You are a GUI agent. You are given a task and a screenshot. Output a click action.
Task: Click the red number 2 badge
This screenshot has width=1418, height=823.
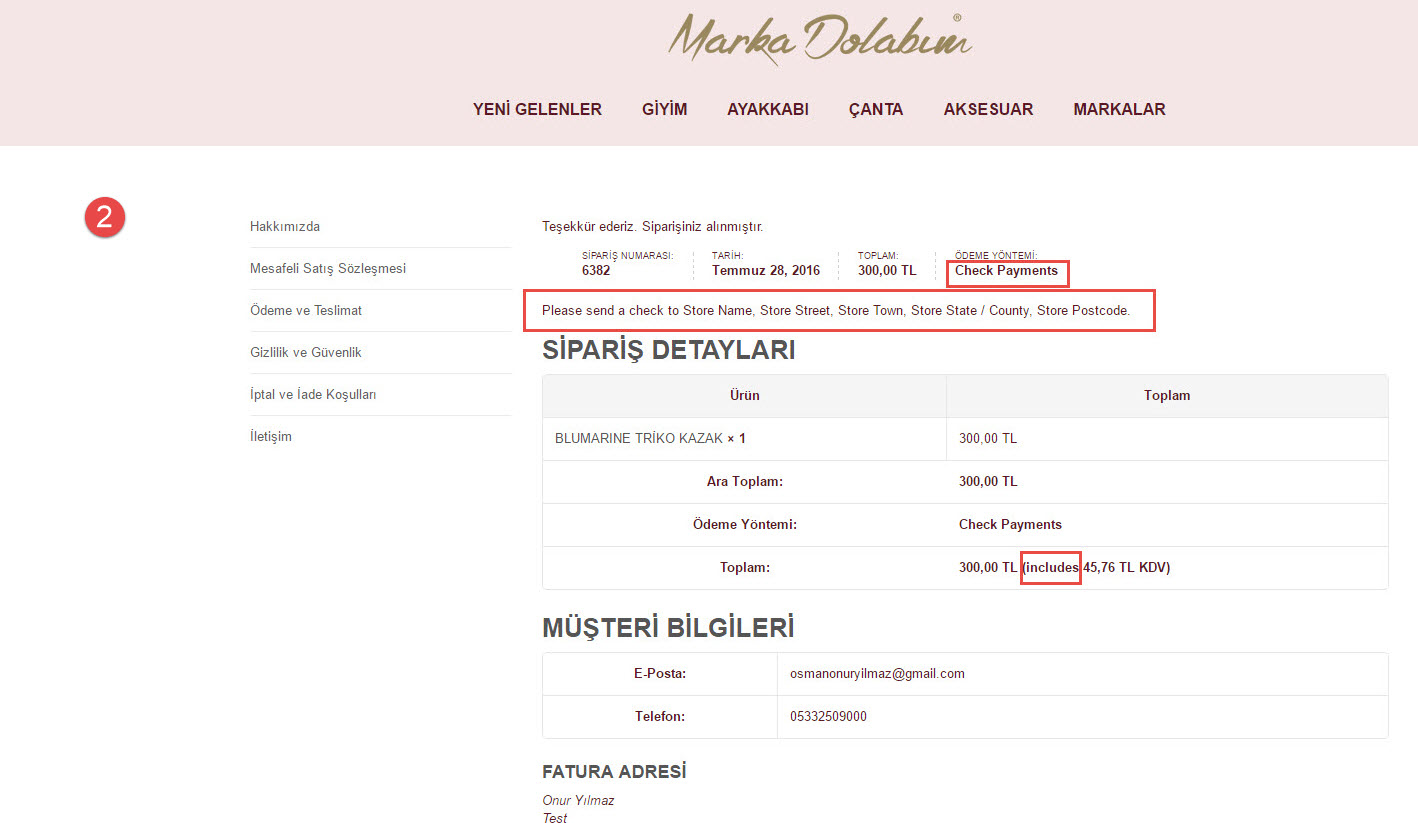click(x=104, y=217)
